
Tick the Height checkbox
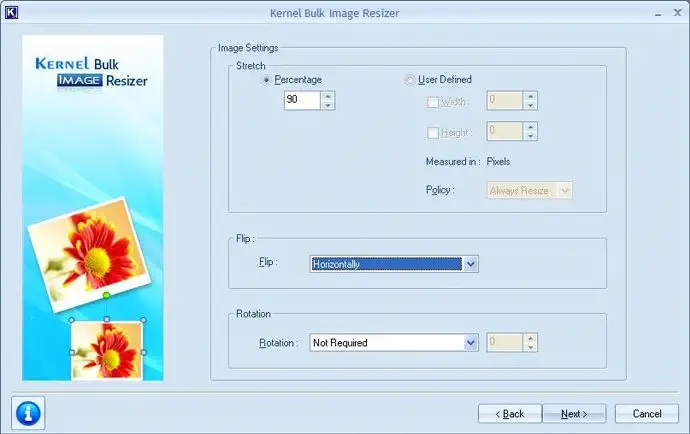point(433,132)
